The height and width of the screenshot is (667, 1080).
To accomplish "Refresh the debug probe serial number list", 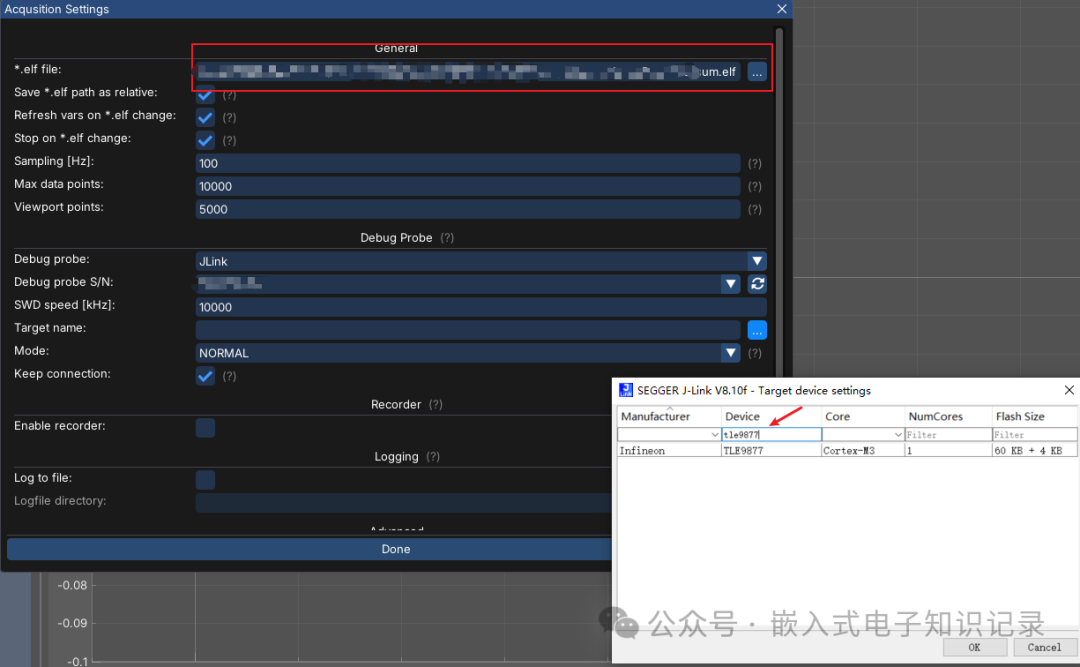I will click(x=757, y=284).
